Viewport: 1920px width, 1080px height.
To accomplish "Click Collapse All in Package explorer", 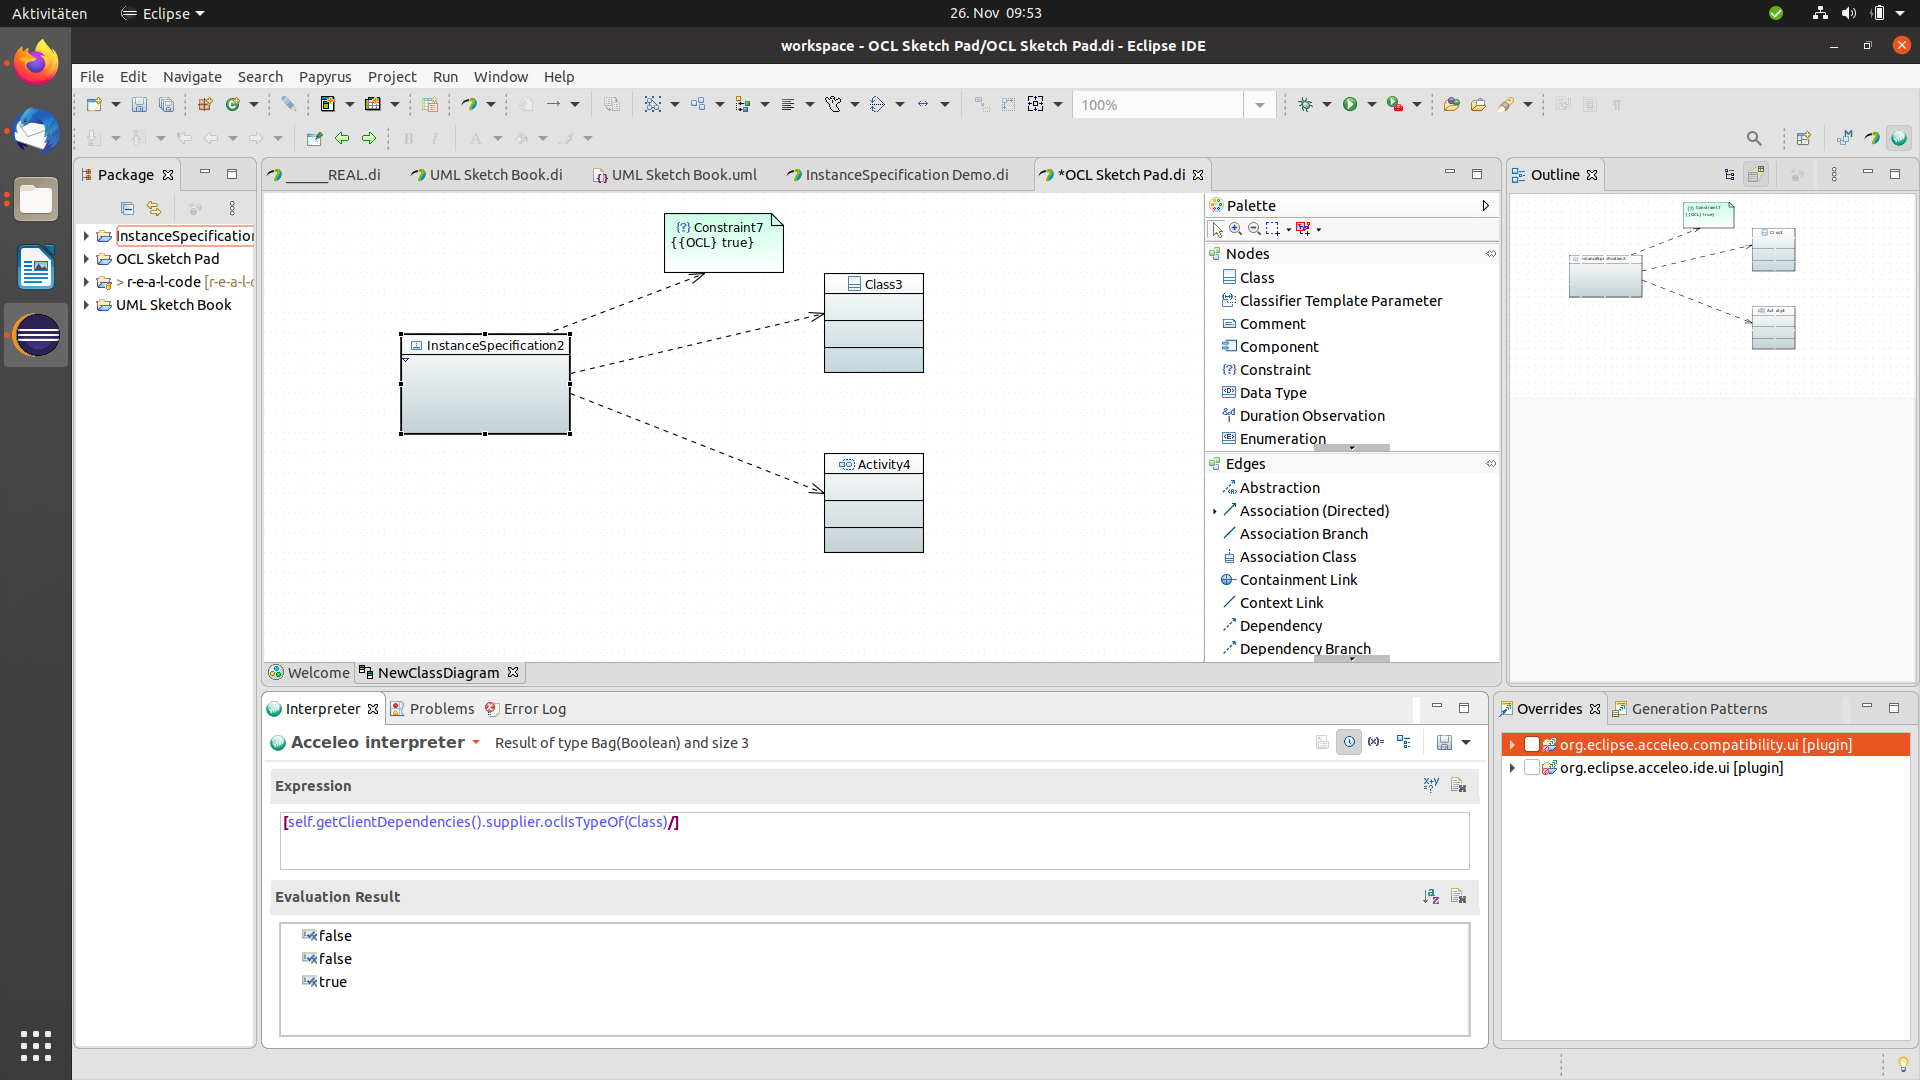I will (127, 208).
